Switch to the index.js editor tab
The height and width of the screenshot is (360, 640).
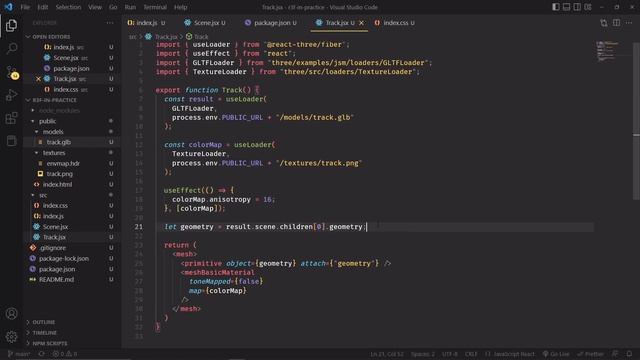pyautogui.click(x=147, y=23)
